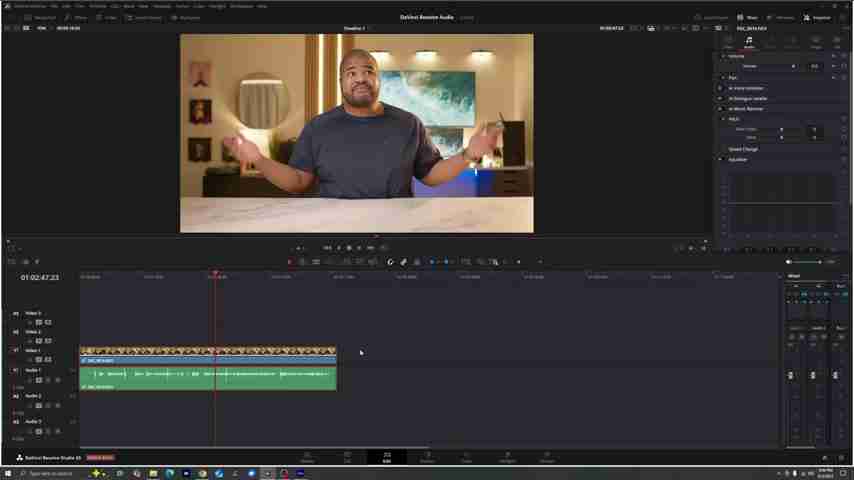Expand the Equalizer section in the Inspector
The width and height of the screenshot is (854, 480).
720,159
